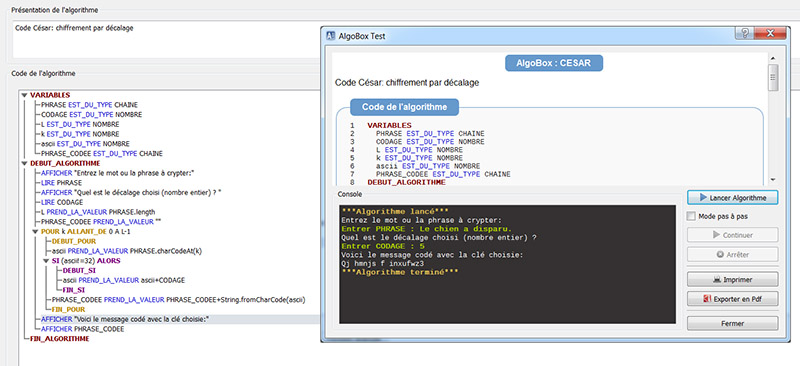This screenshot has width=800, height=366.
Task: Click the DEBUT_ALGORITHME line in preview listing
Action: [407, 182]
